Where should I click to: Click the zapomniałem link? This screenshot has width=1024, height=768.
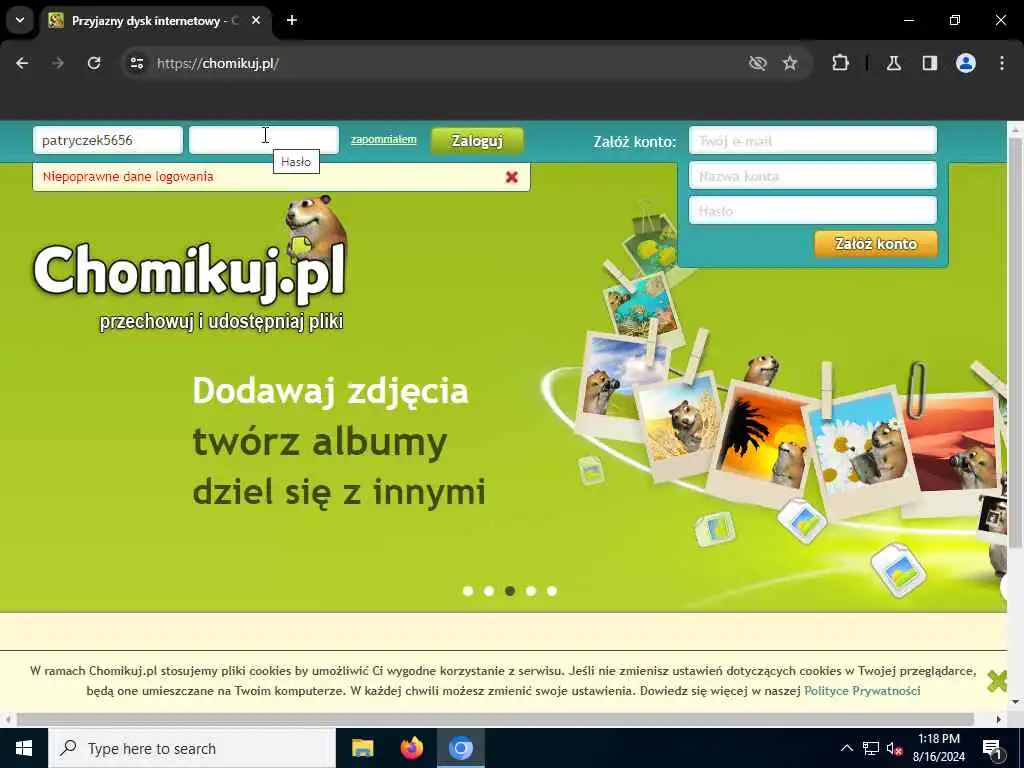click(383, 139)
